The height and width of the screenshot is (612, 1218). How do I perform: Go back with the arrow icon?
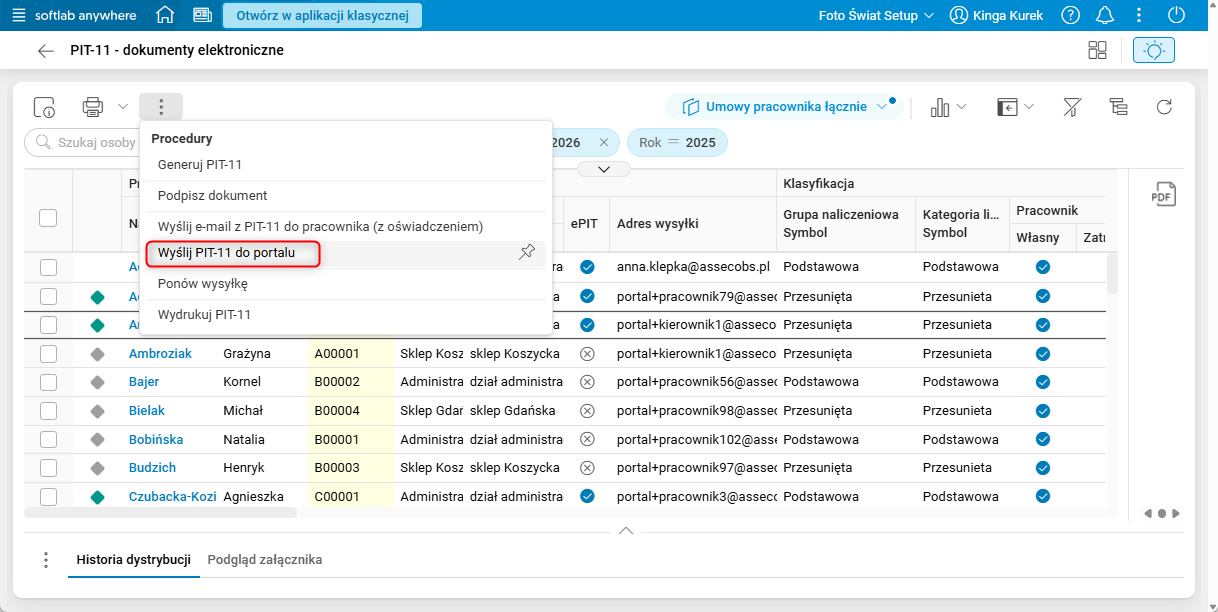point(45,51)
